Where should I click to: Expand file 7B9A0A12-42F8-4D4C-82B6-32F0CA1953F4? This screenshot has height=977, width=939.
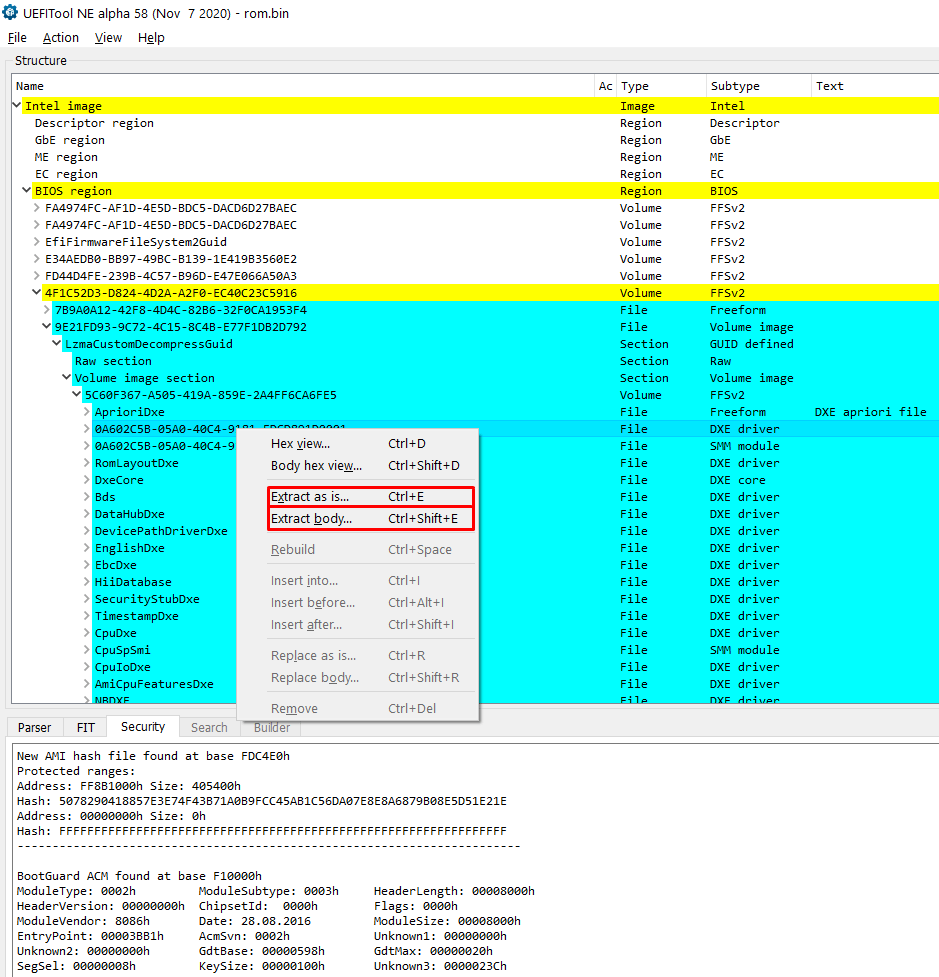(47, 310)
